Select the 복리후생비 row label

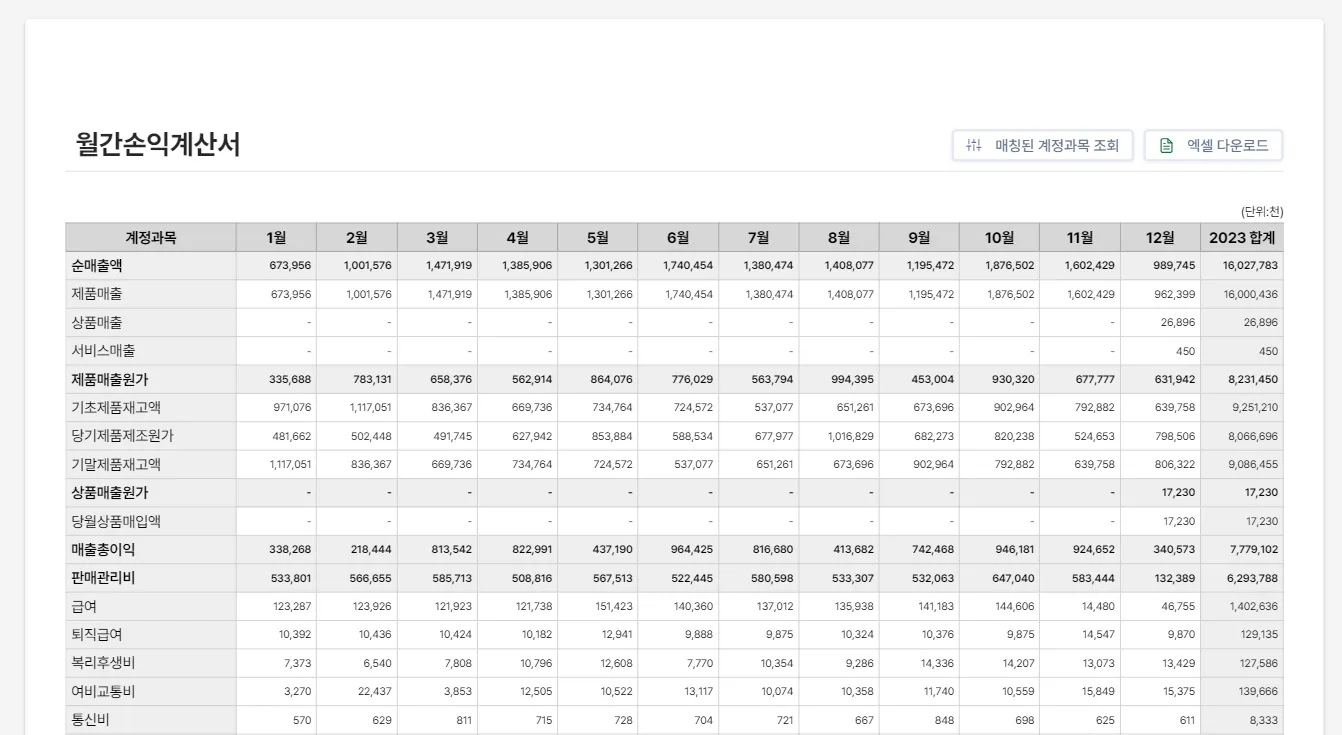coord(103,663)
